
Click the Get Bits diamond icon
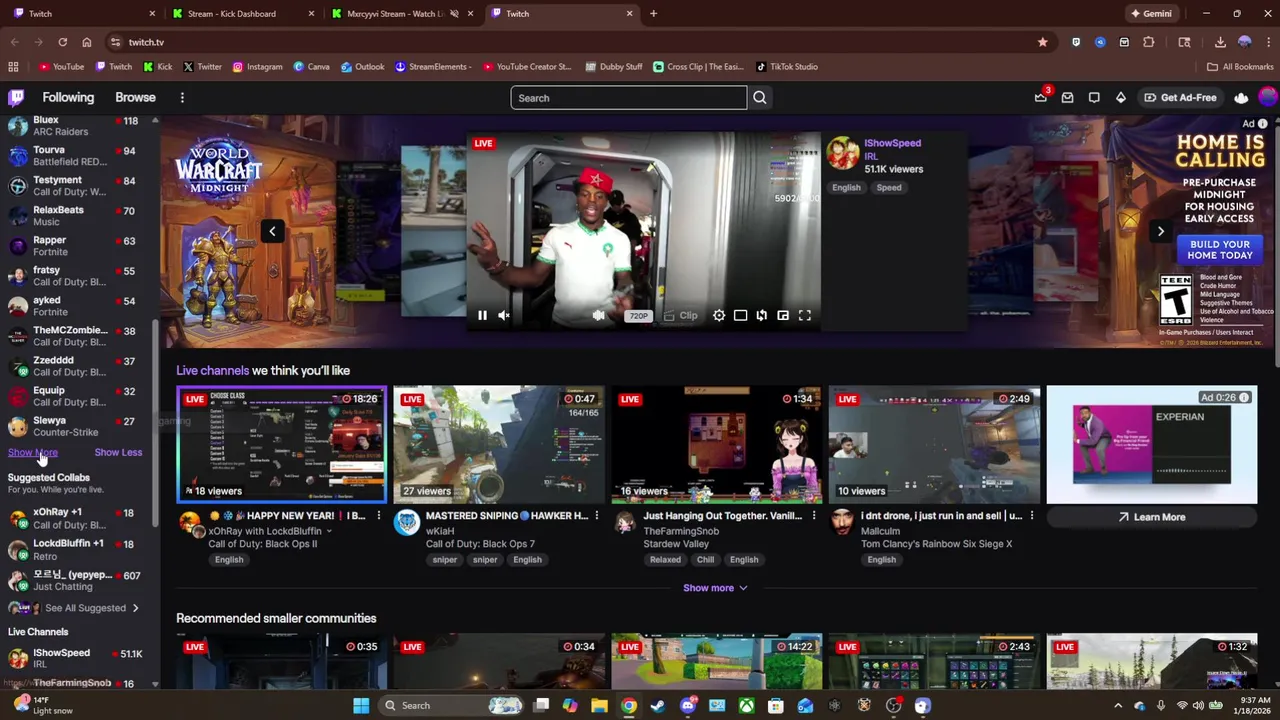[x=1121, y=97]
